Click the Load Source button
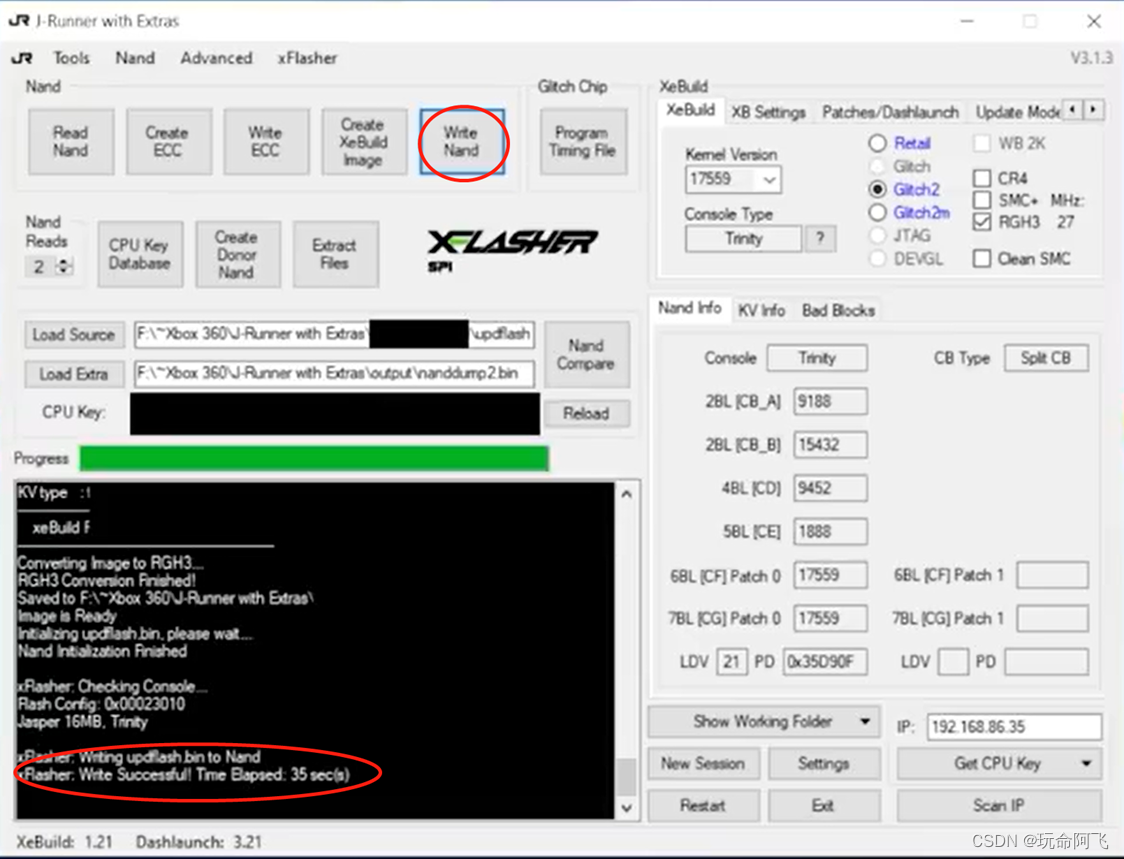Image resolution: width=1124 pixels, height=859 pixels. point(74,335)
